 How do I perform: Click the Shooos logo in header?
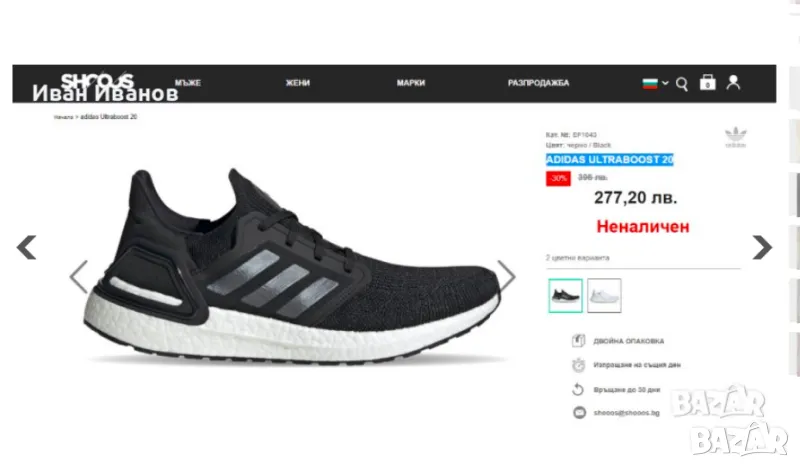click(97, 80)
